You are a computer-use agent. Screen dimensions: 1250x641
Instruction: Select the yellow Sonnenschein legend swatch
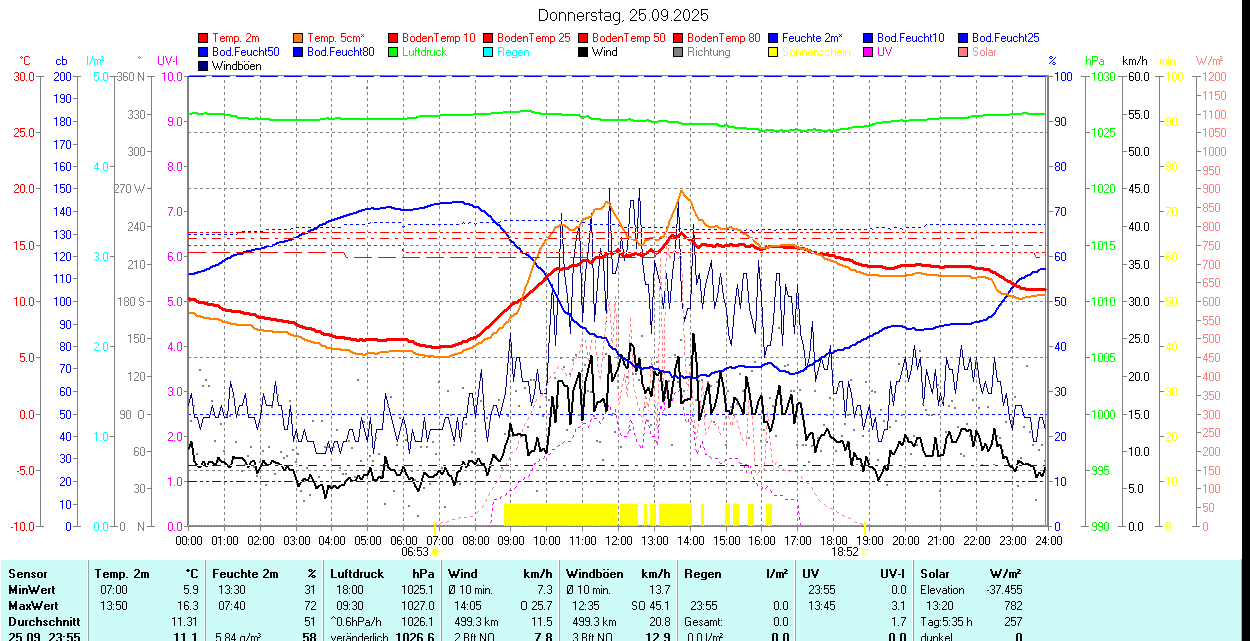(774, 52)
